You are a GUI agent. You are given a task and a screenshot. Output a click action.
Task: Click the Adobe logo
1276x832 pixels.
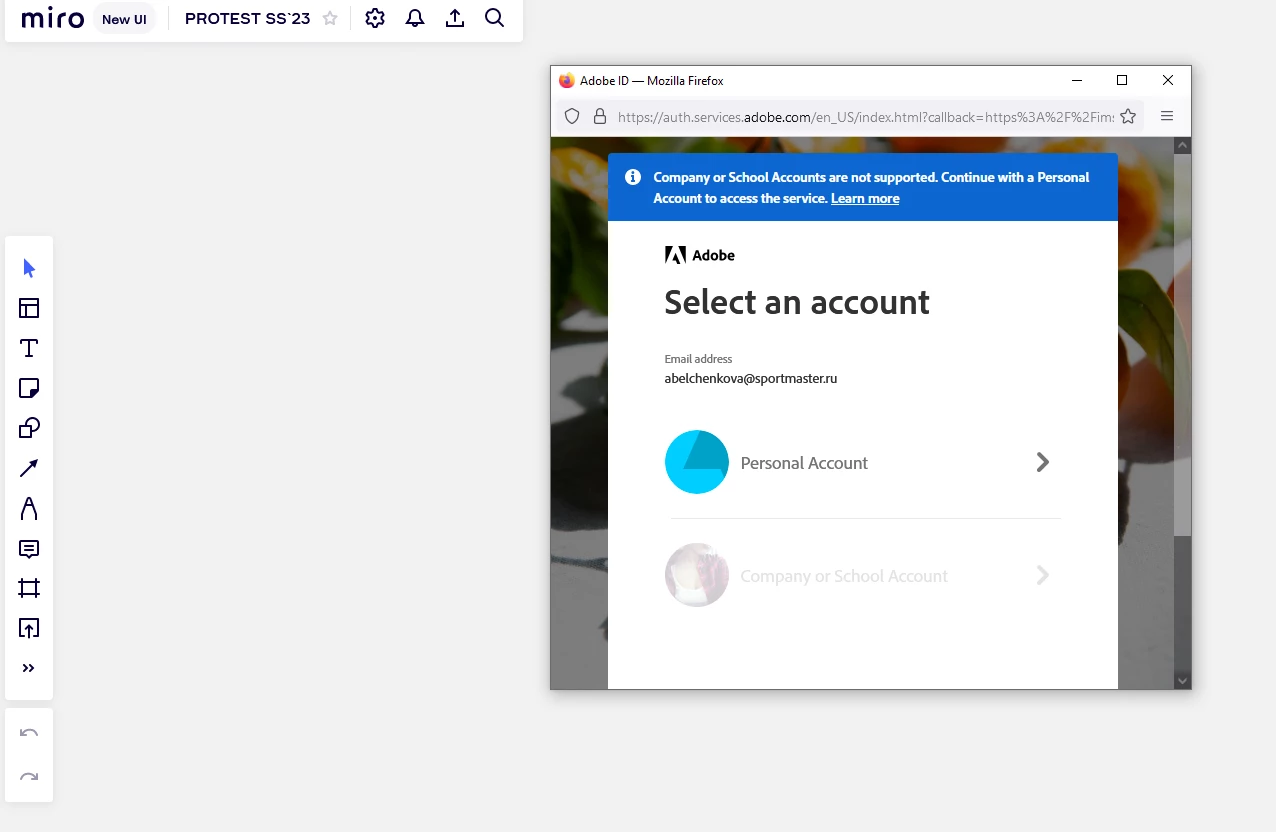click(x=700, y=255)
